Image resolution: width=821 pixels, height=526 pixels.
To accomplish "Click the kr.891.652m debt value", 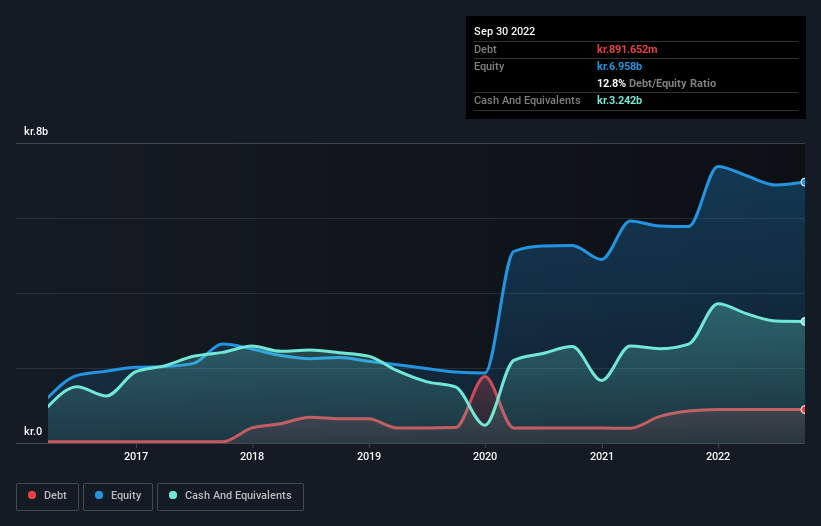I will (627, 49).
